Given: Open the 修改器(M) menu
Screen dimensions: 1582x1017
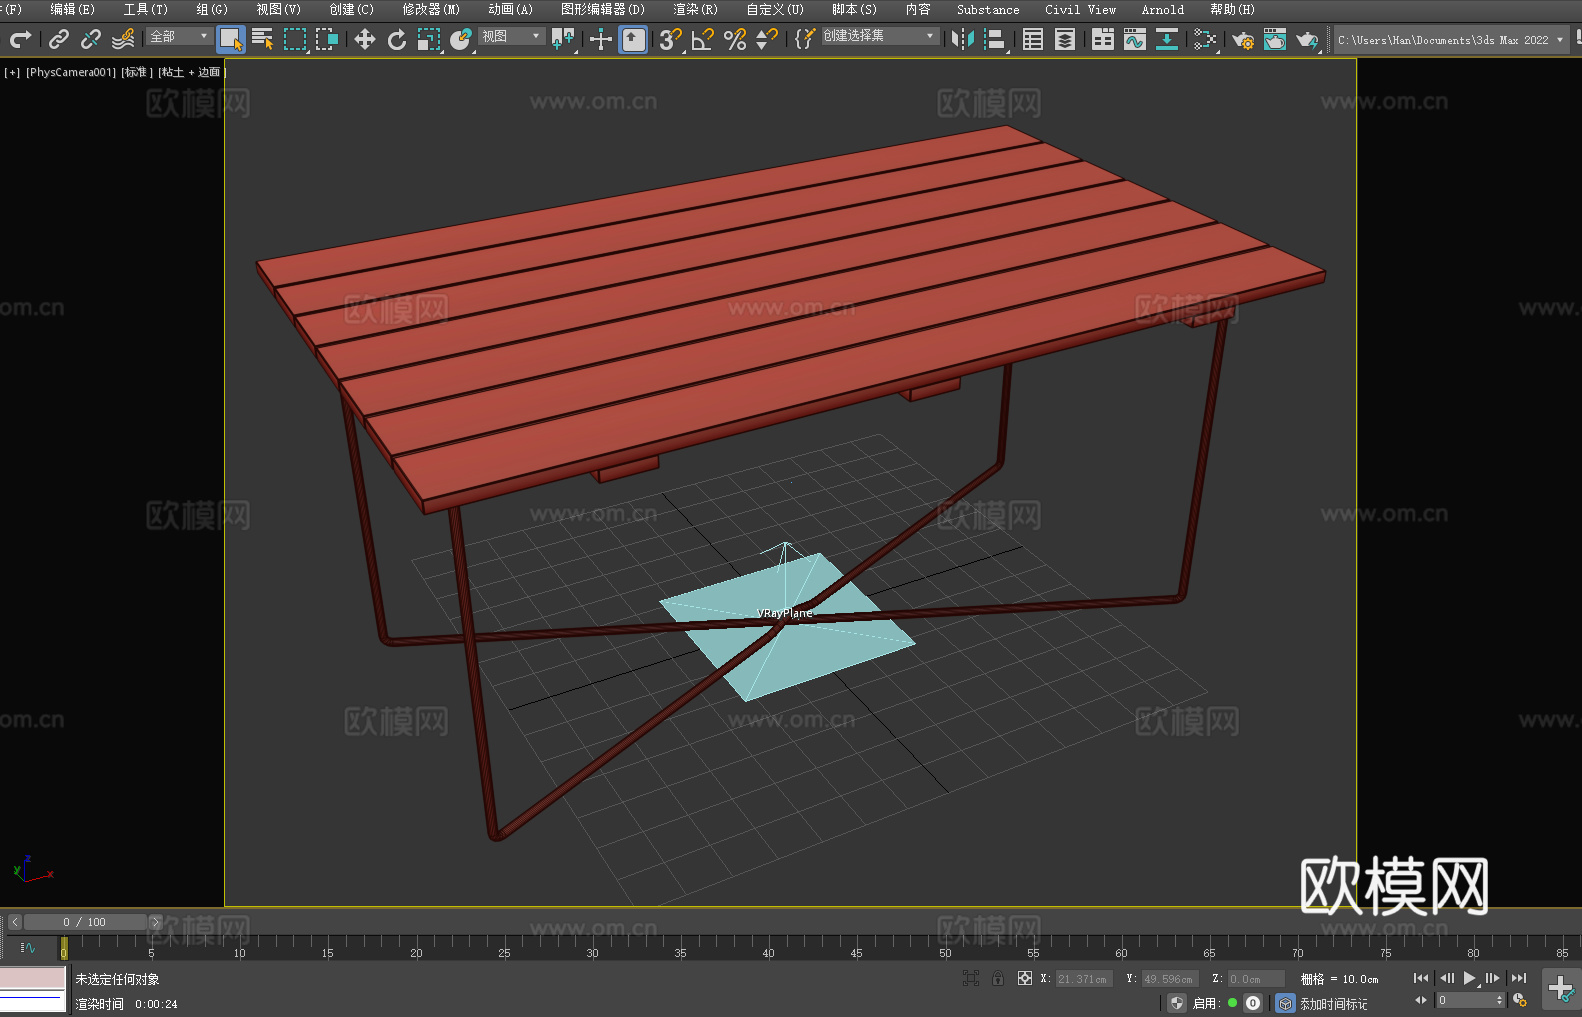Looking at the screenshot, I should 431,9.
